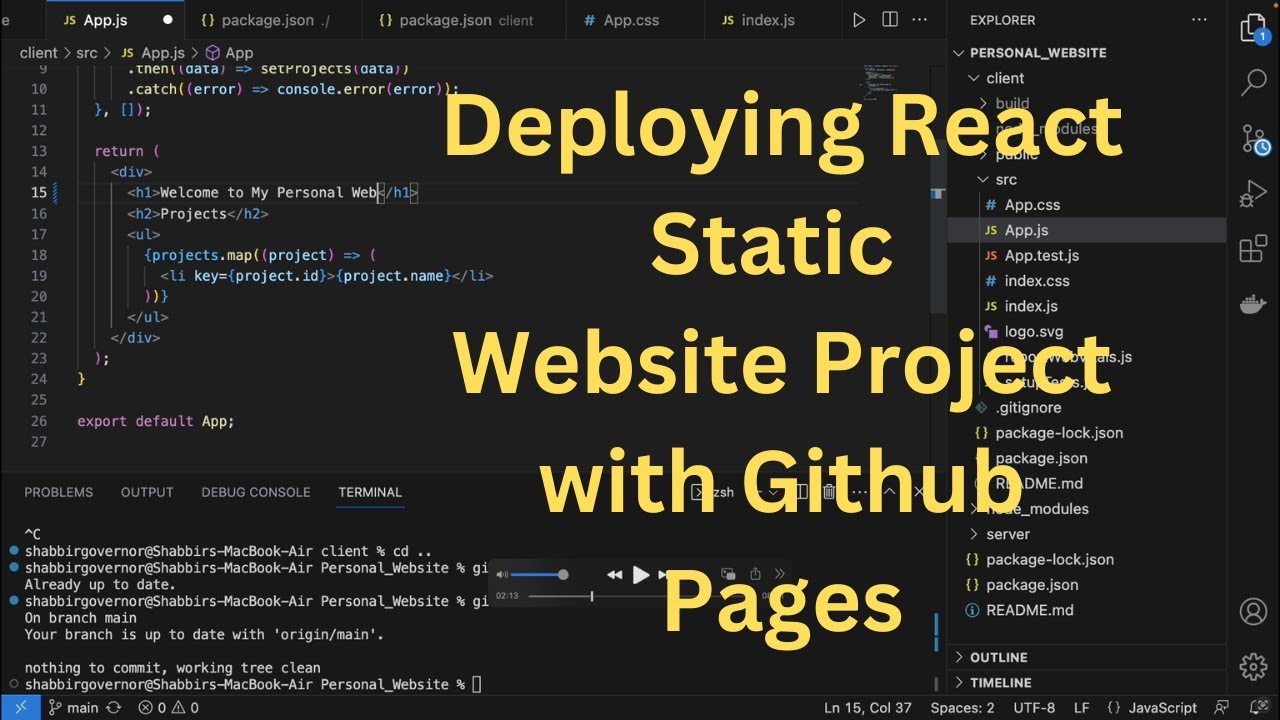Switch to the App.css editor tab
The height and width of the screenshot is (720, 1280).
633,20
